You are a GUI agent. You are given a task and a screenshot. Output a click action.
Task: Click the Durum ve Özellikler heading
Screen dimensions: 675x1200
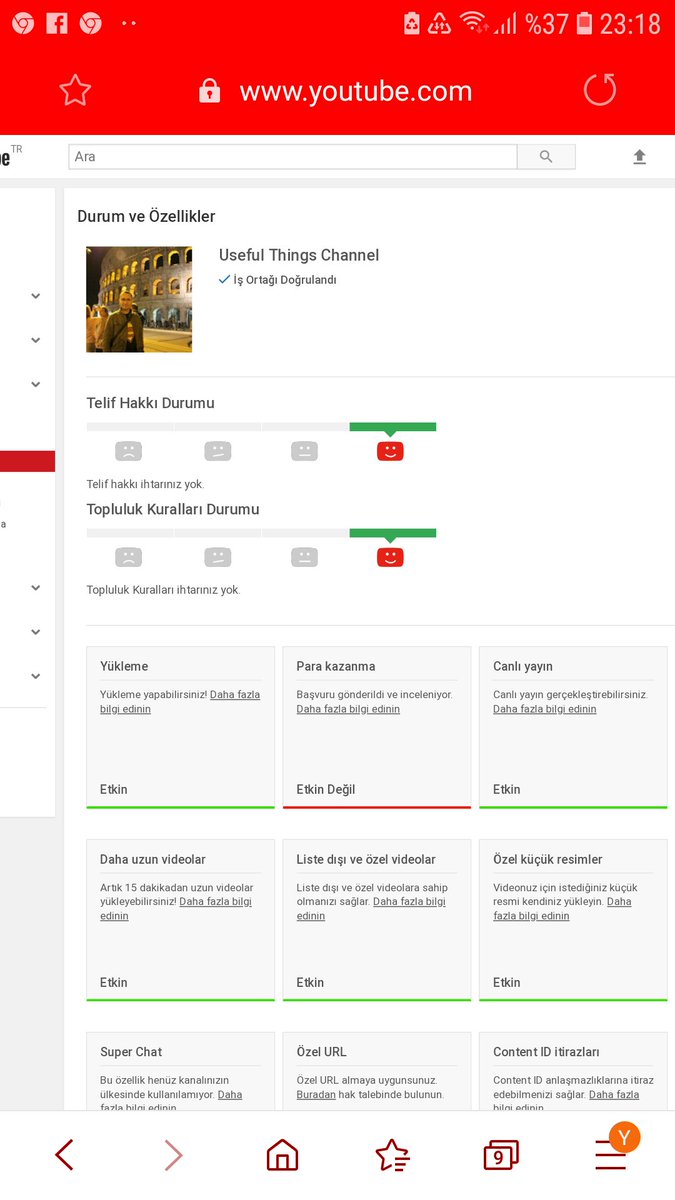click(x=146, y=216)
